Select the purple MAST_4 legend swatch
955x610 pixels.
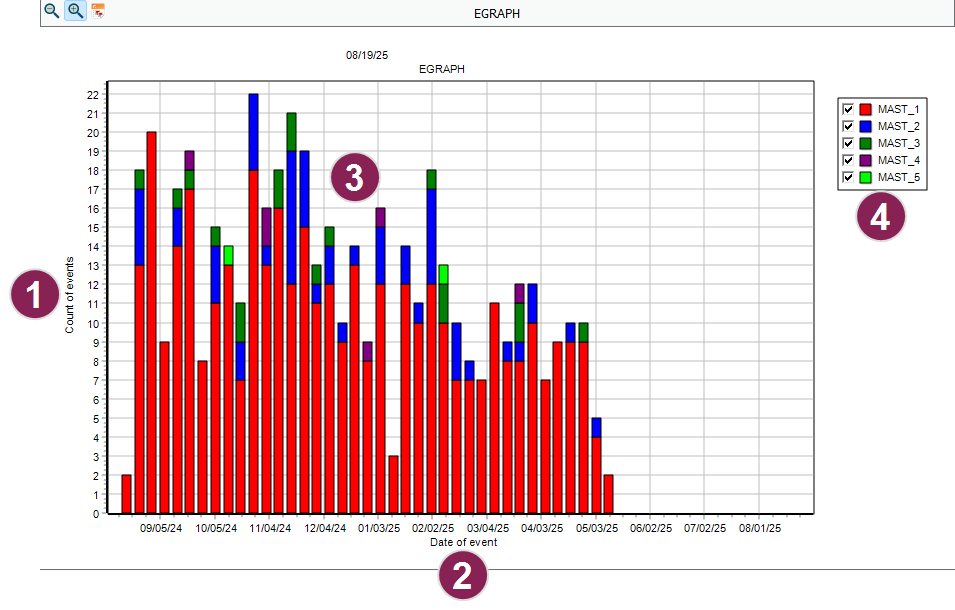pos(866,160)
